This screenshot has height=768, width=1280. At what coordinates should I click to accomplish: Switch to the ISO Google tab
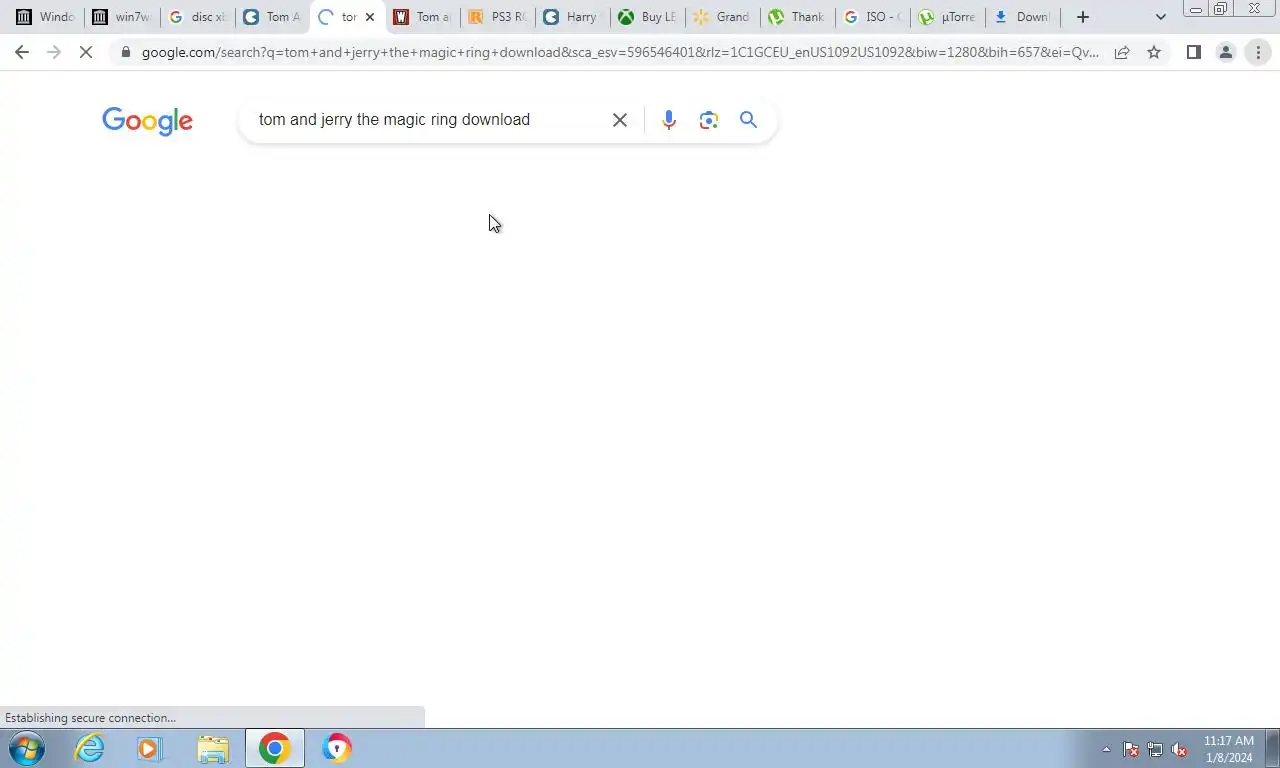pyautogui.click(x=872, y=17)
